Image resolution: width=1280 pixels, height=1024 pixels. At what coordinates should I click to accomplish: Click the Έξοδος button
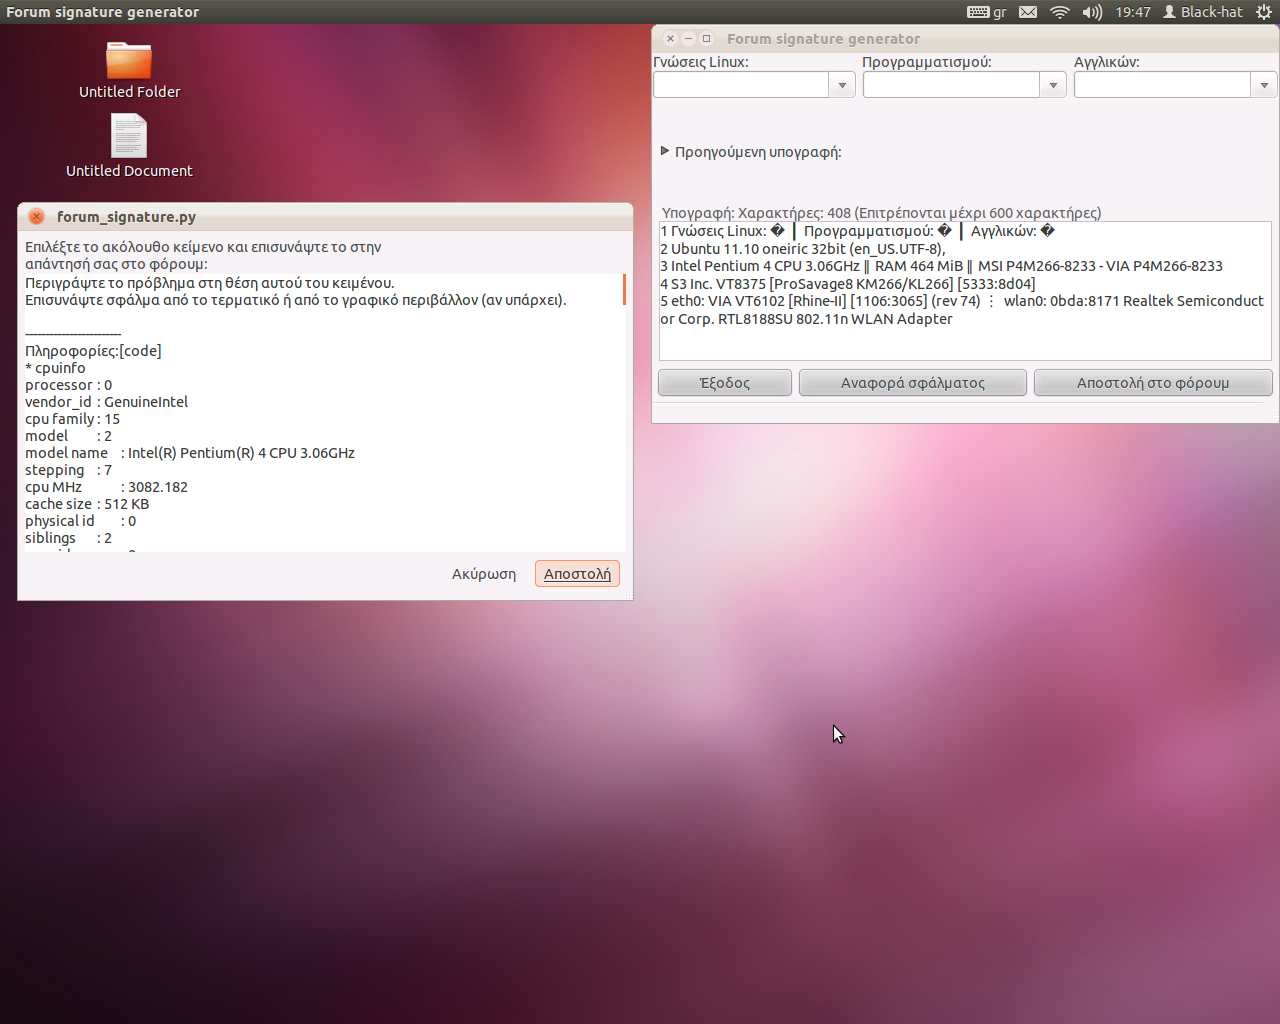point(725,383)
